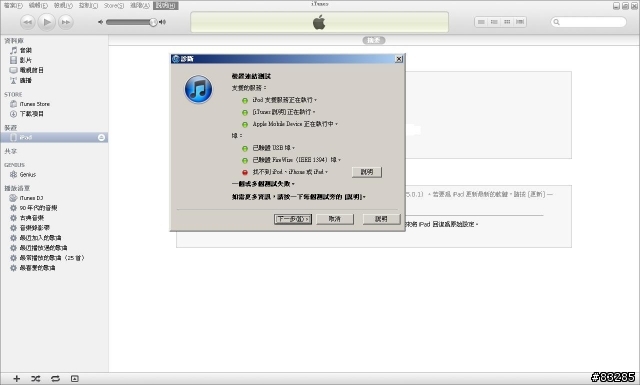Switch to the fourth Cover Flow view button
Viewport: 640px width, 385px height.
(520, 22)
